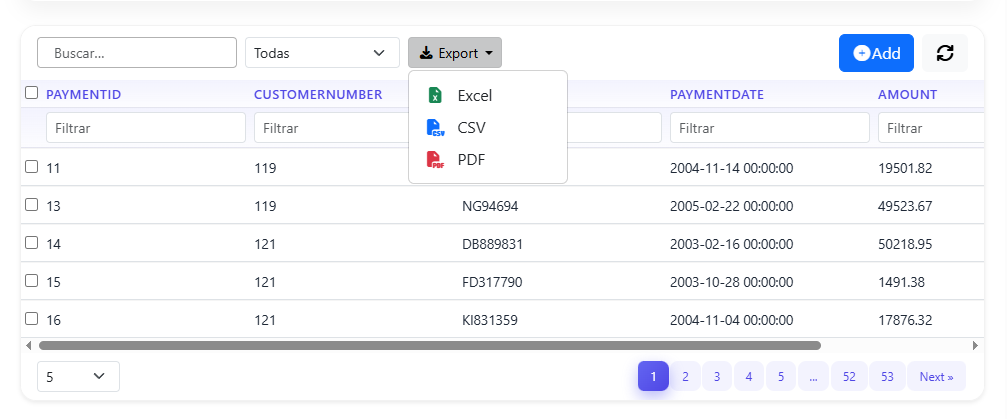This screenshot has width=1007, height=419.
Task: Go to the Next » page
Action: coord(936,376)
